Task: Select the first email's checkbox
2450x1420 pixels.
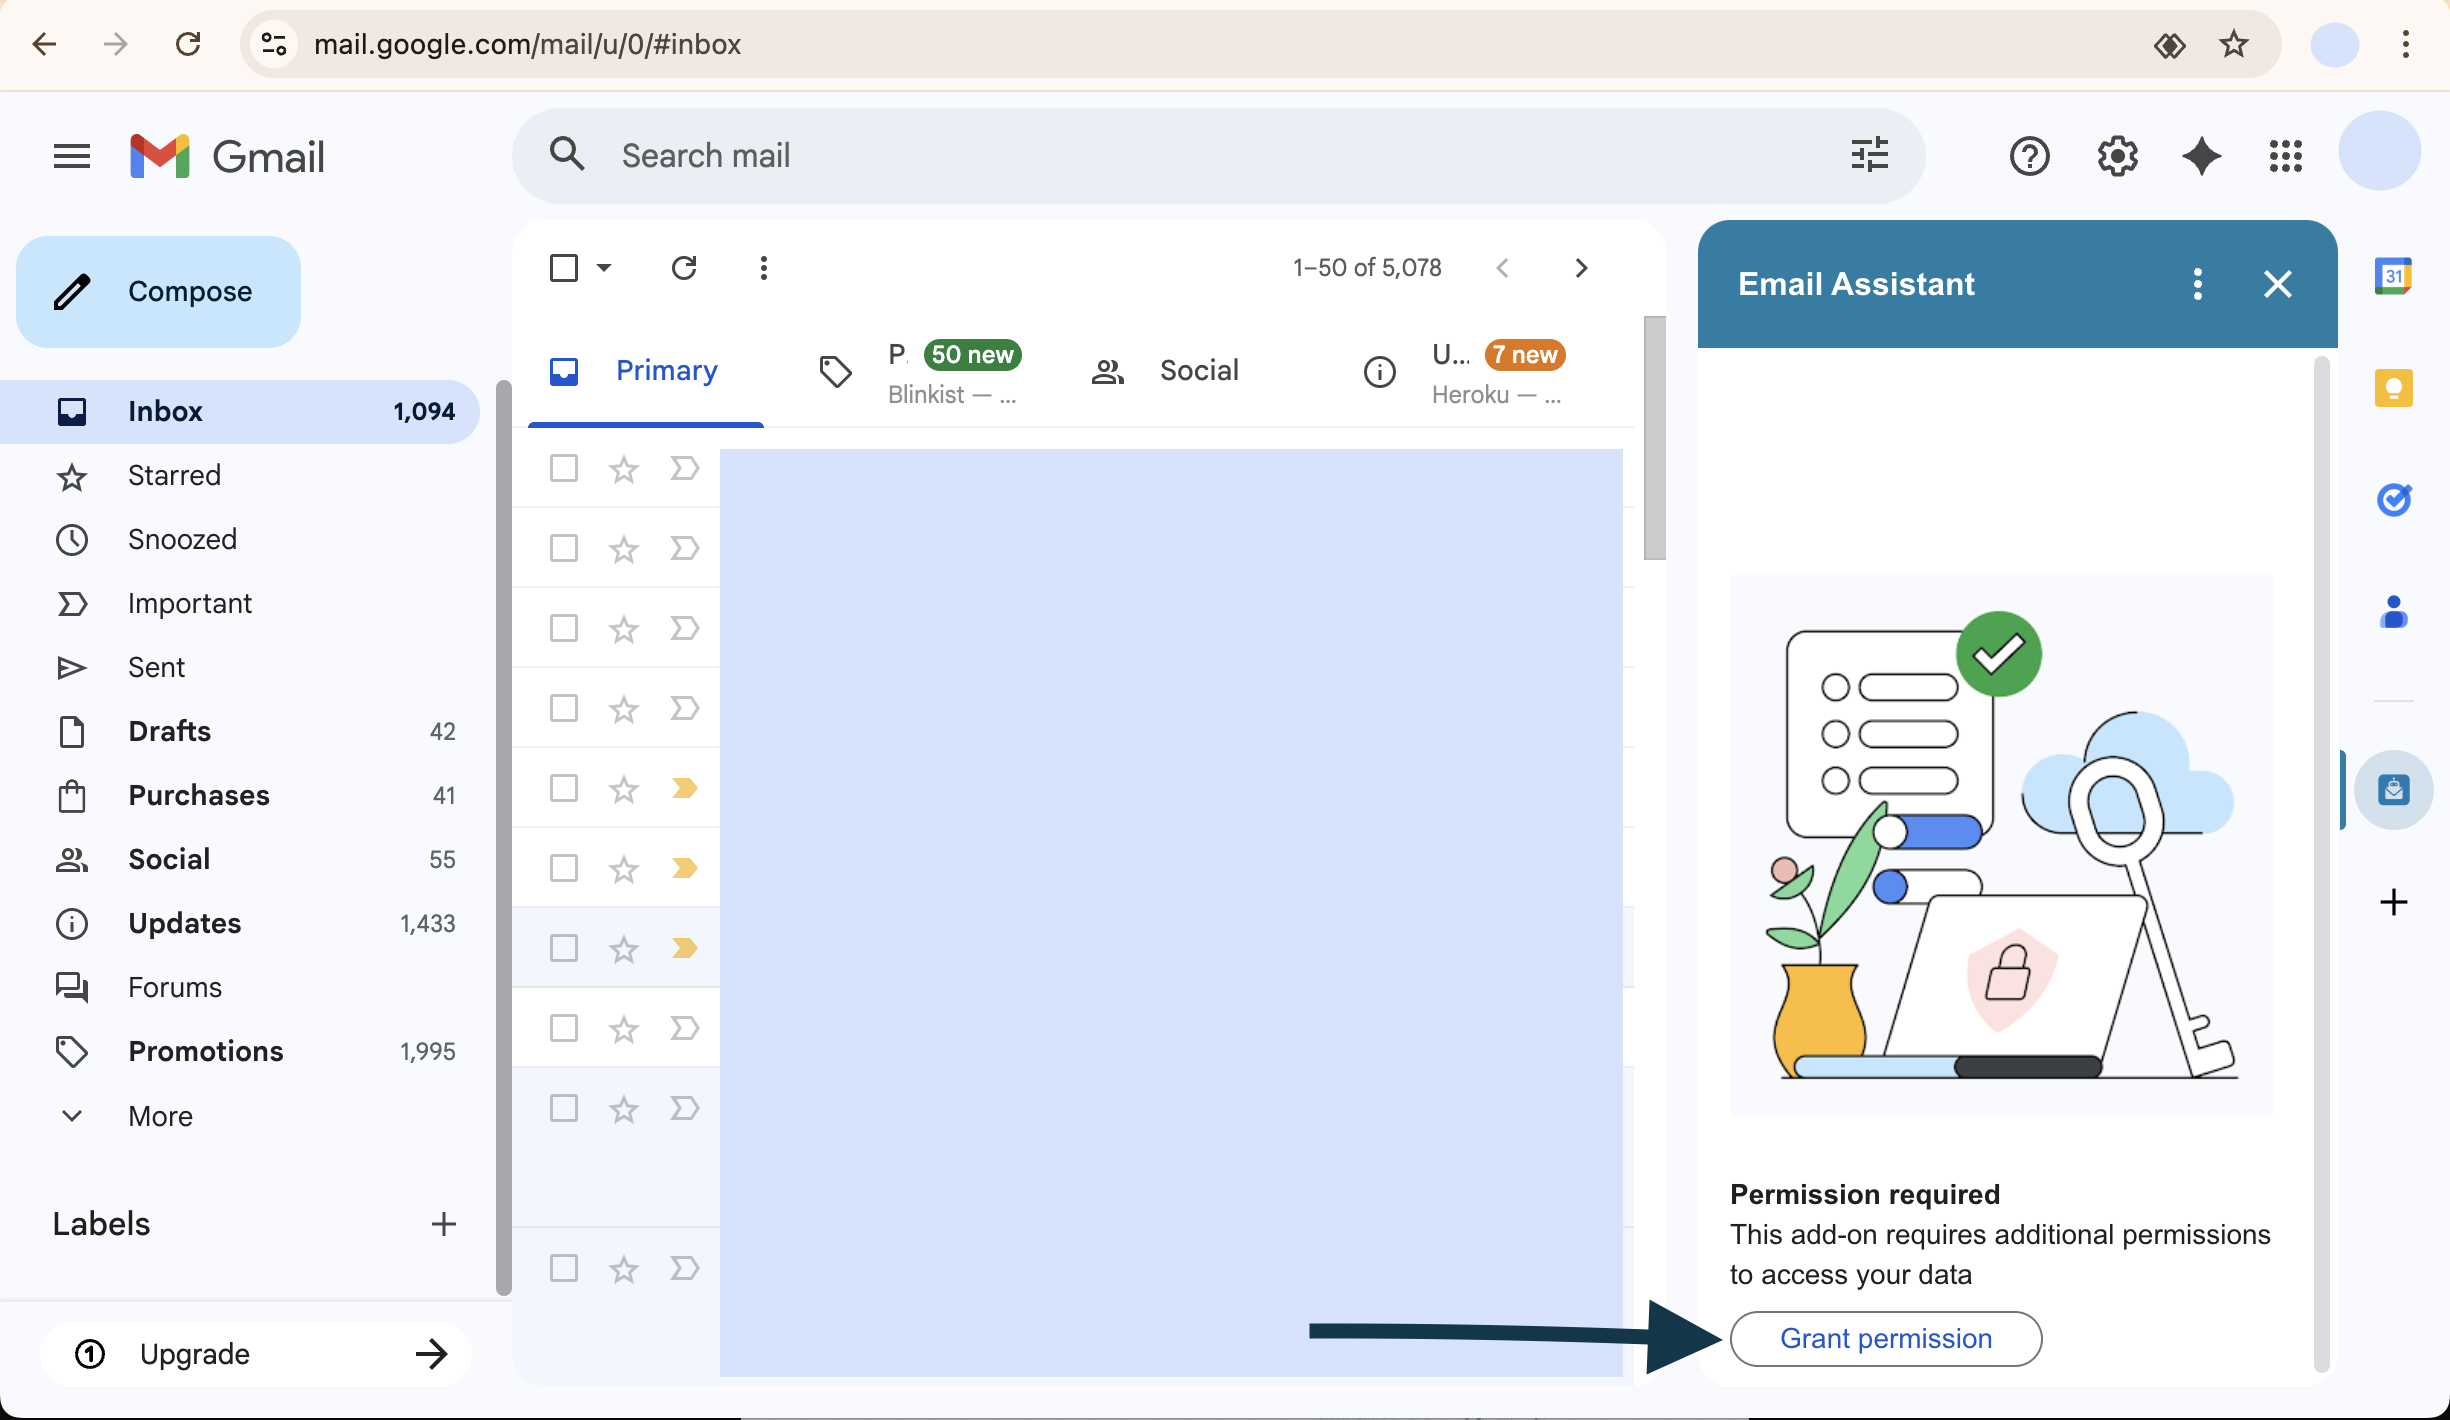Action: coord(564,468)
